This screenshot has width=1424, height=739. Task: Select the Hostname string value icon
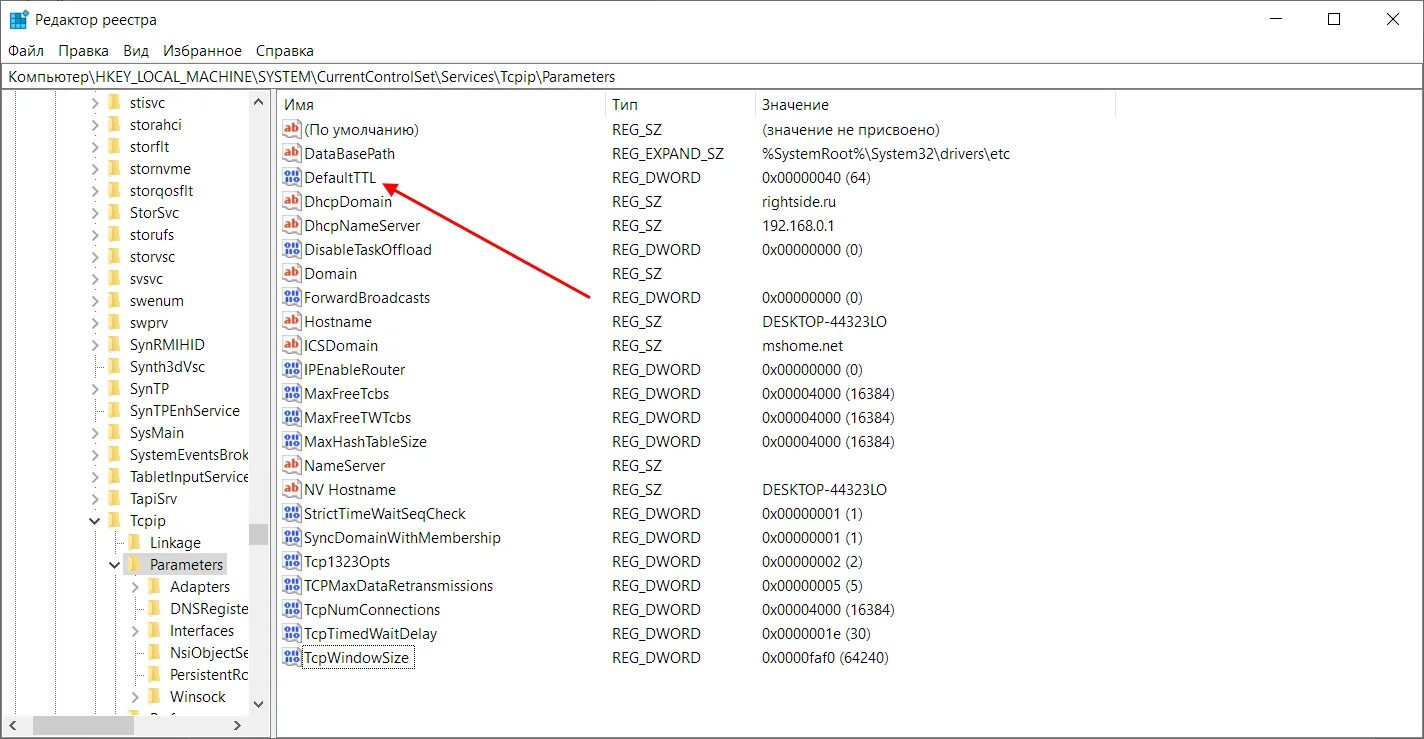292,322
